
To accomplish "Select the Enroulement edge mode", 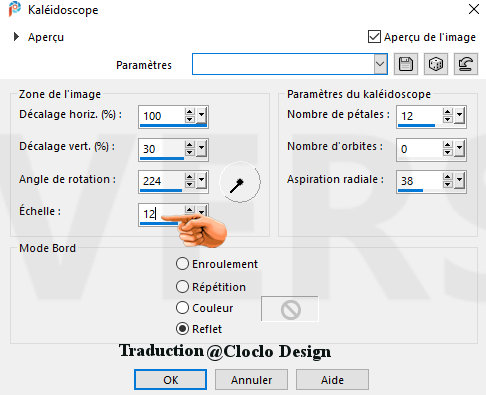I will click(x=182, y=264).
